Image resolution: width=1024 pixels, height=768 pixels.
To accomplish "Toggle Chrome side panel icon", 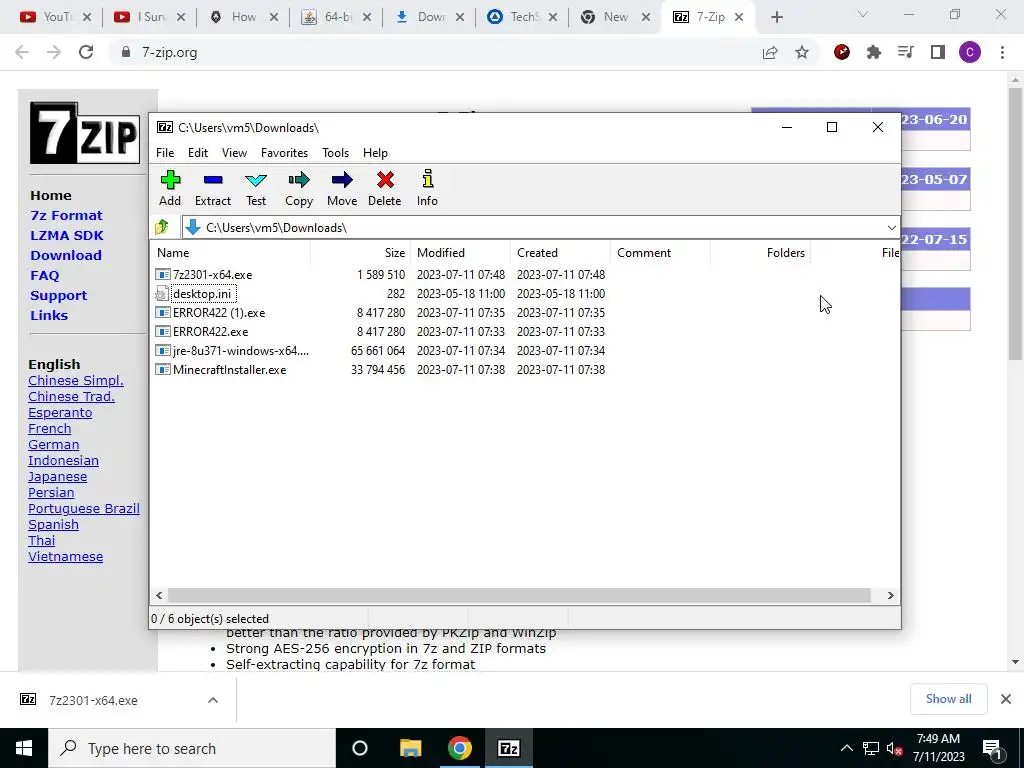I will [938, 52].
